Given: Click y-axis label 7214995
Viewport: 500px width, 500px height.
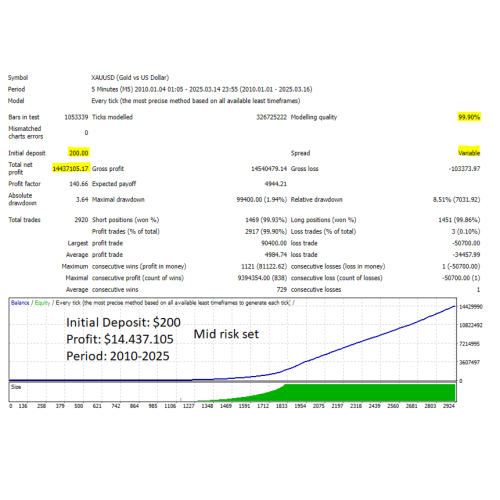Looking at the screenshot, I should click(469, 344).
